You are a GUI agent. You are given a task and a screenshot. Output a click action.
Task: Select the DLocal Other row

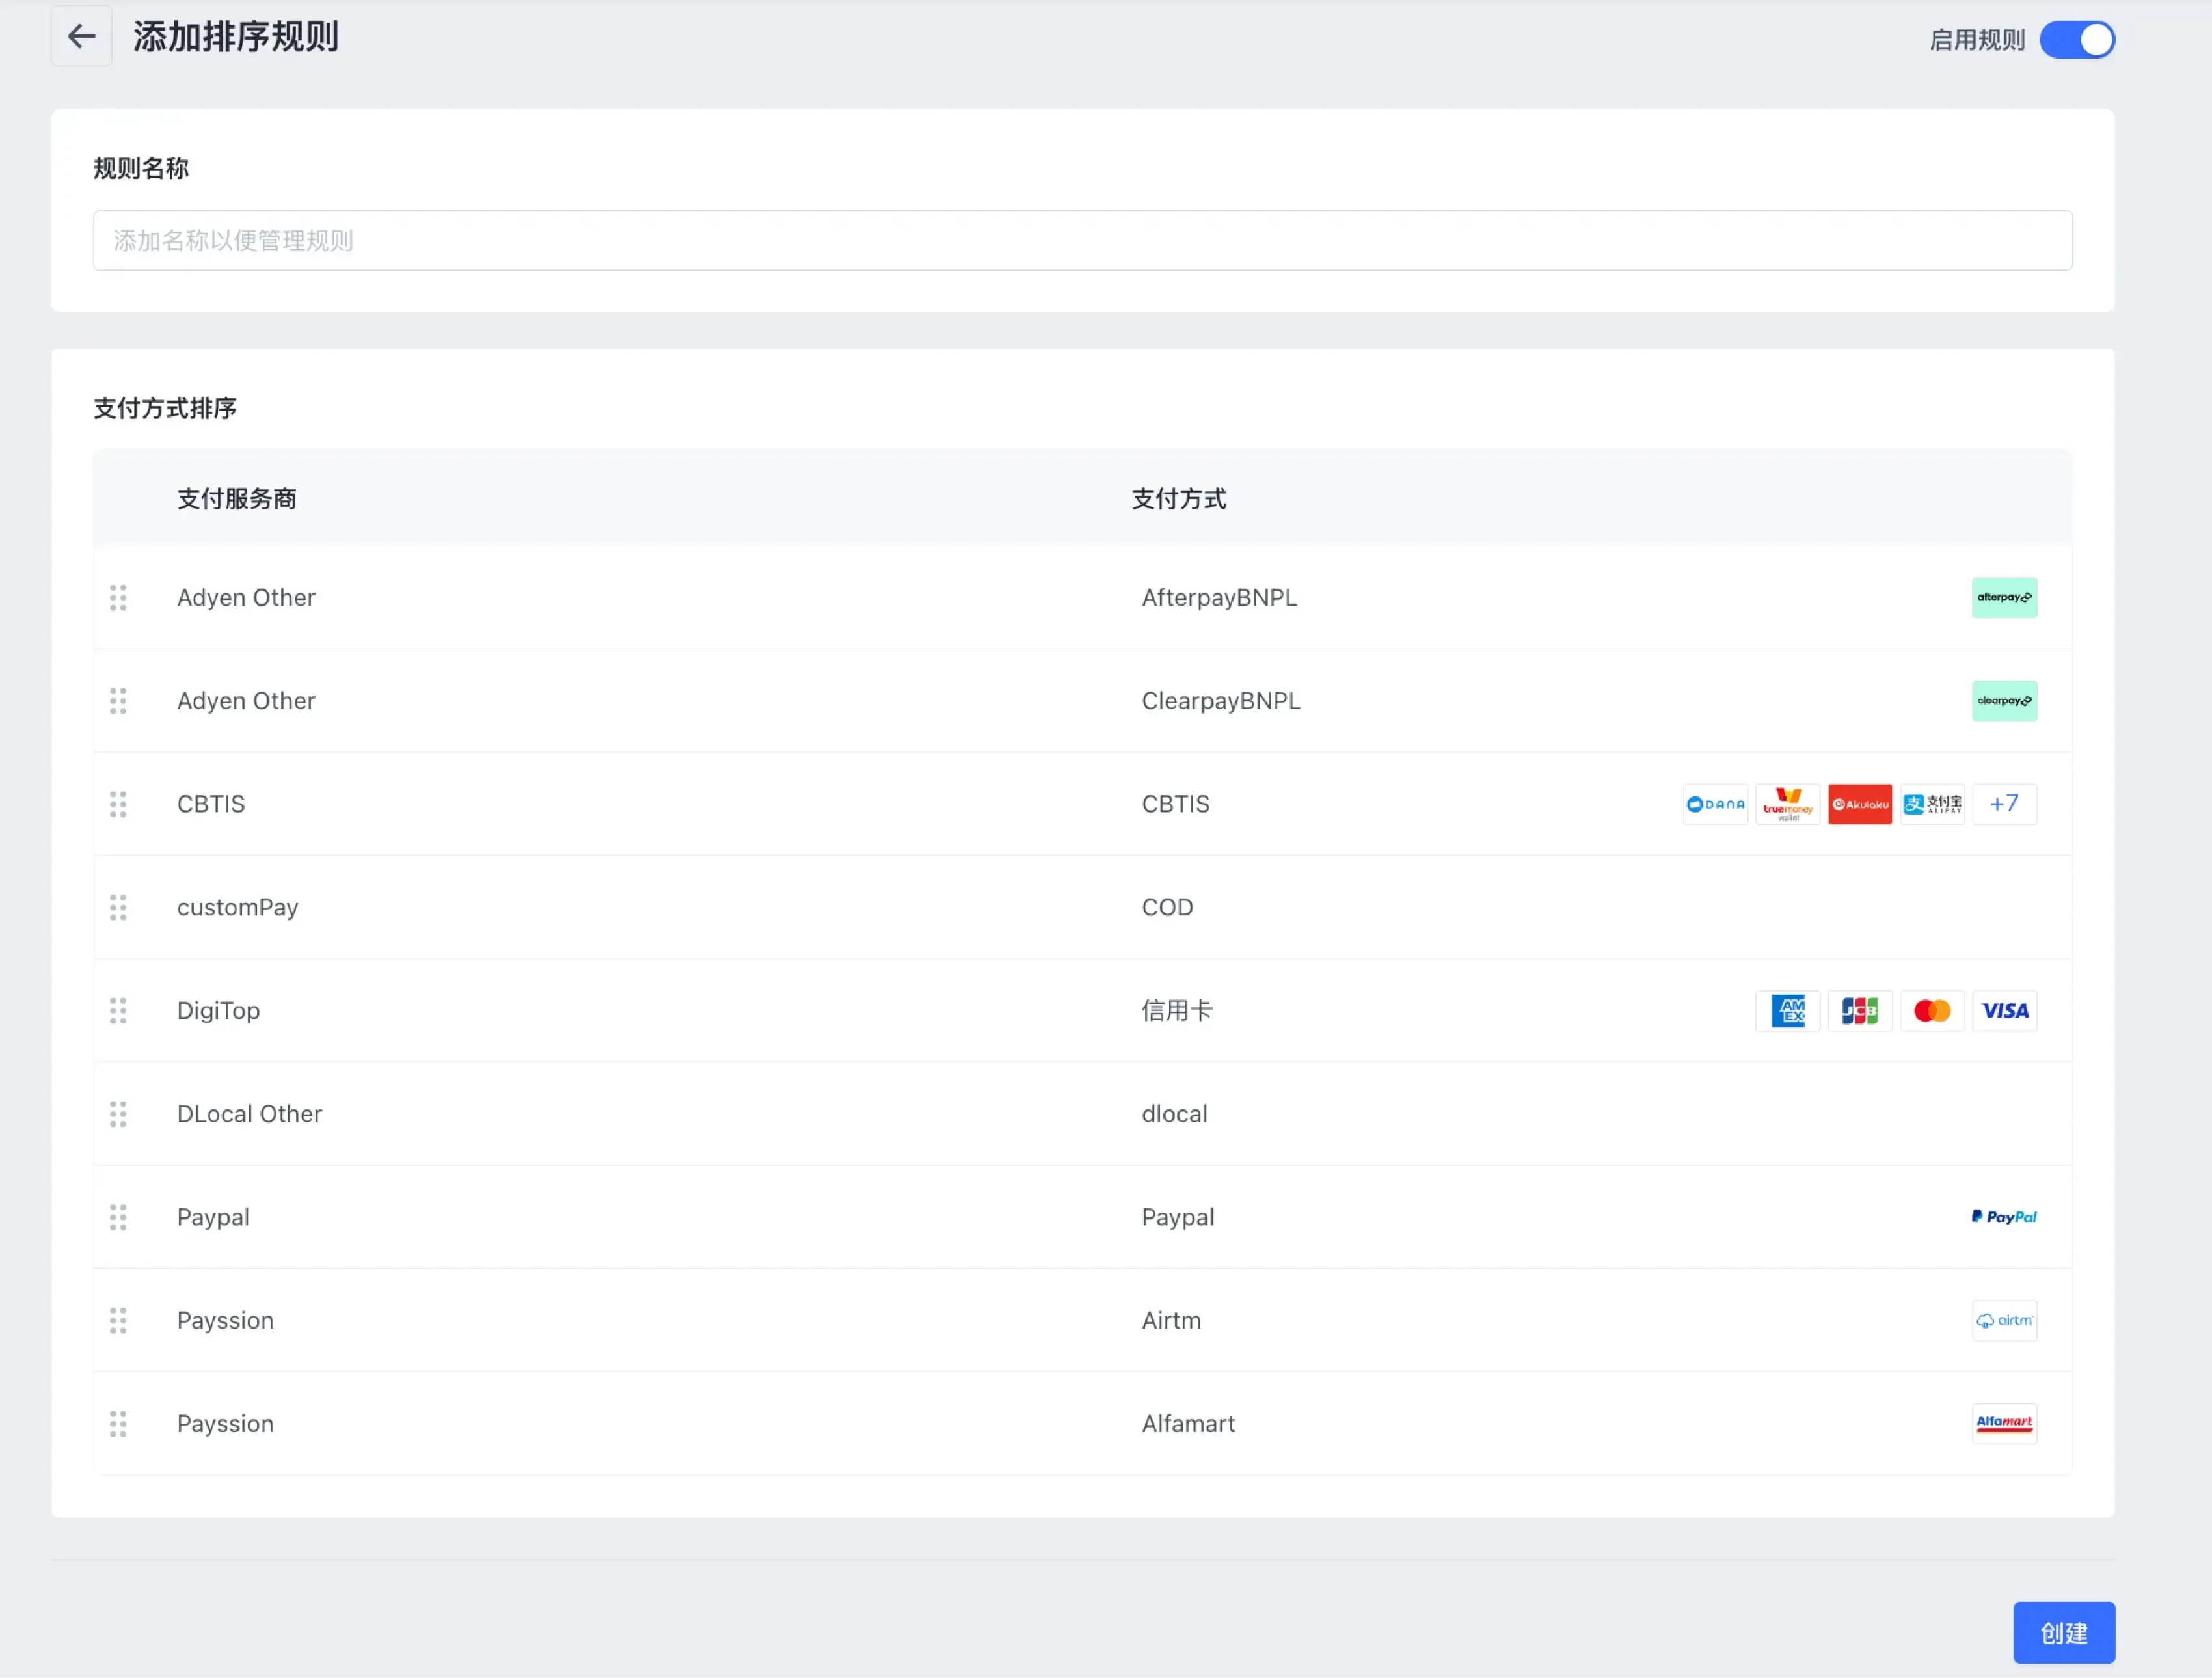[249, 1114]
